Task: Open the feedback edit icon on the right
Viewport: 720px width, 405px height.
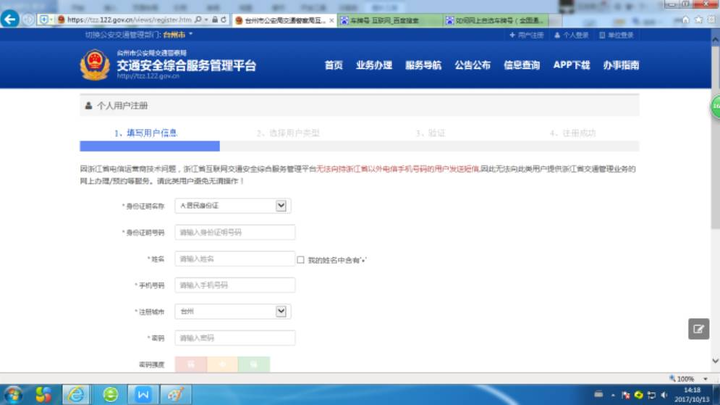Action: click(698, 329)
